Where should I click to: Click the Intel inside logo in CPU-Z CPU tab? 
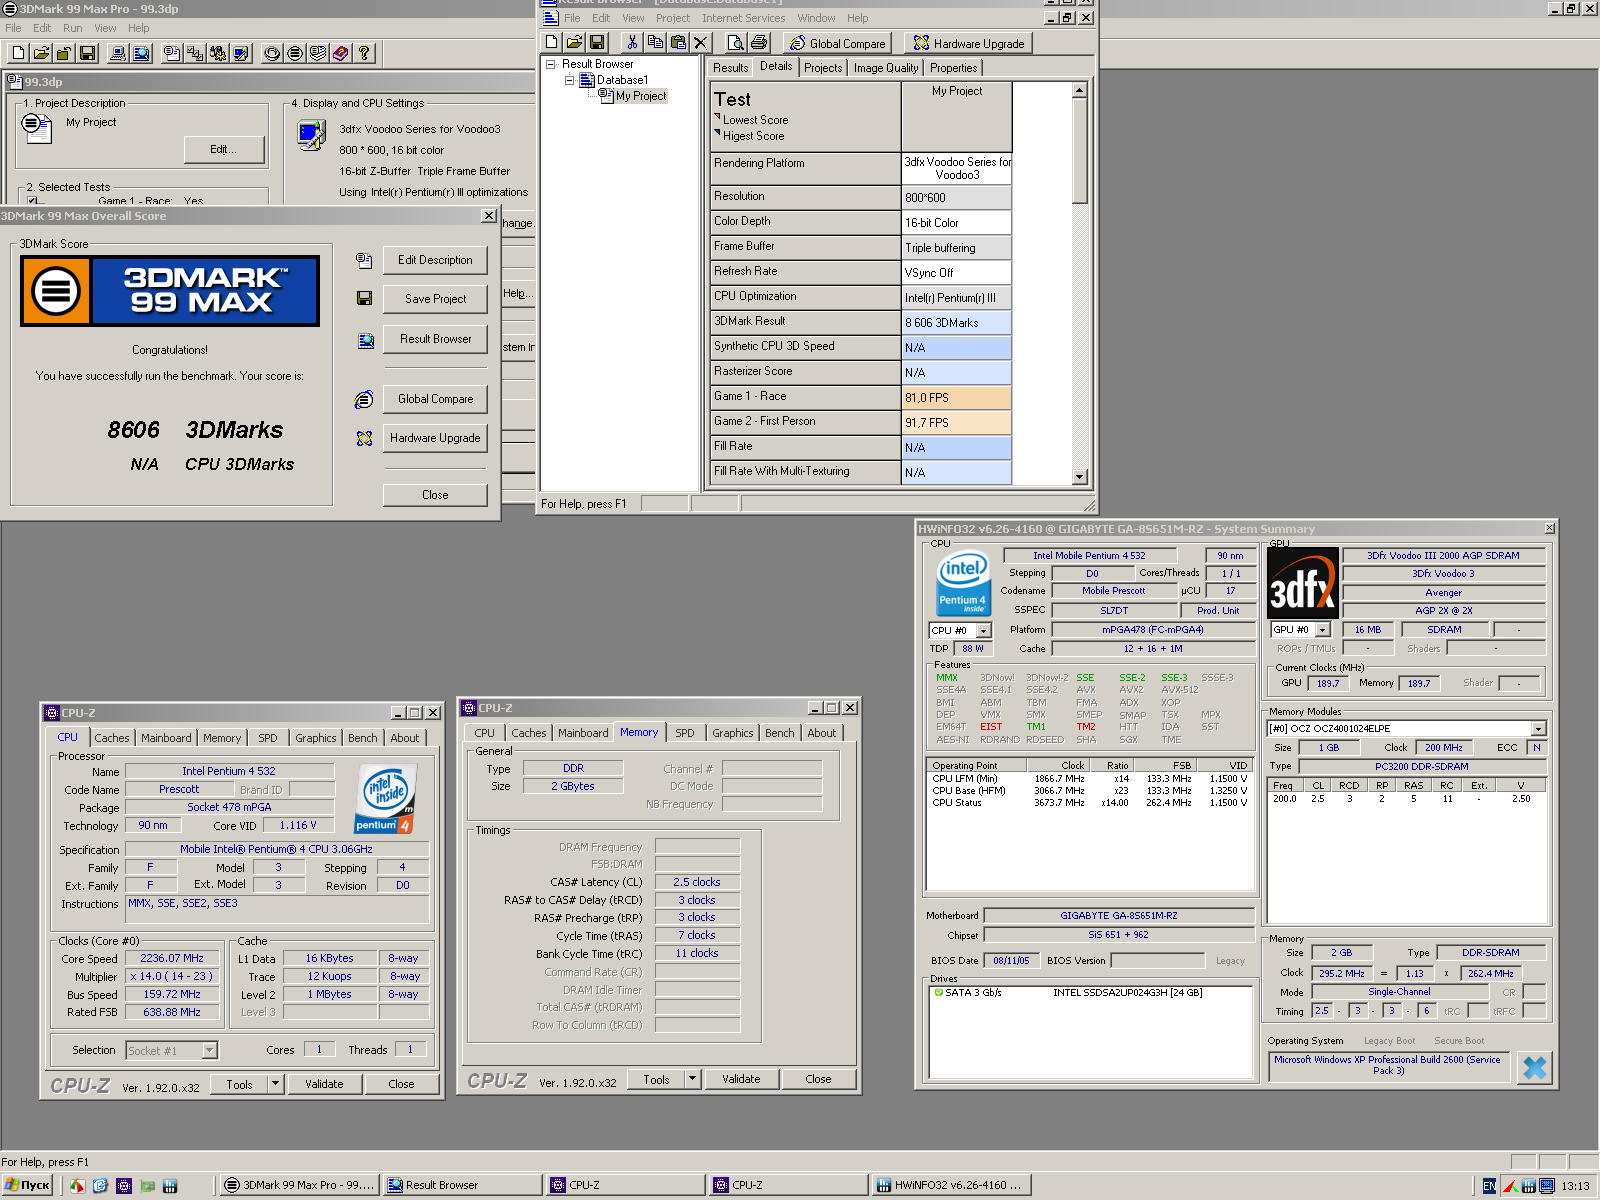point(384,799)
